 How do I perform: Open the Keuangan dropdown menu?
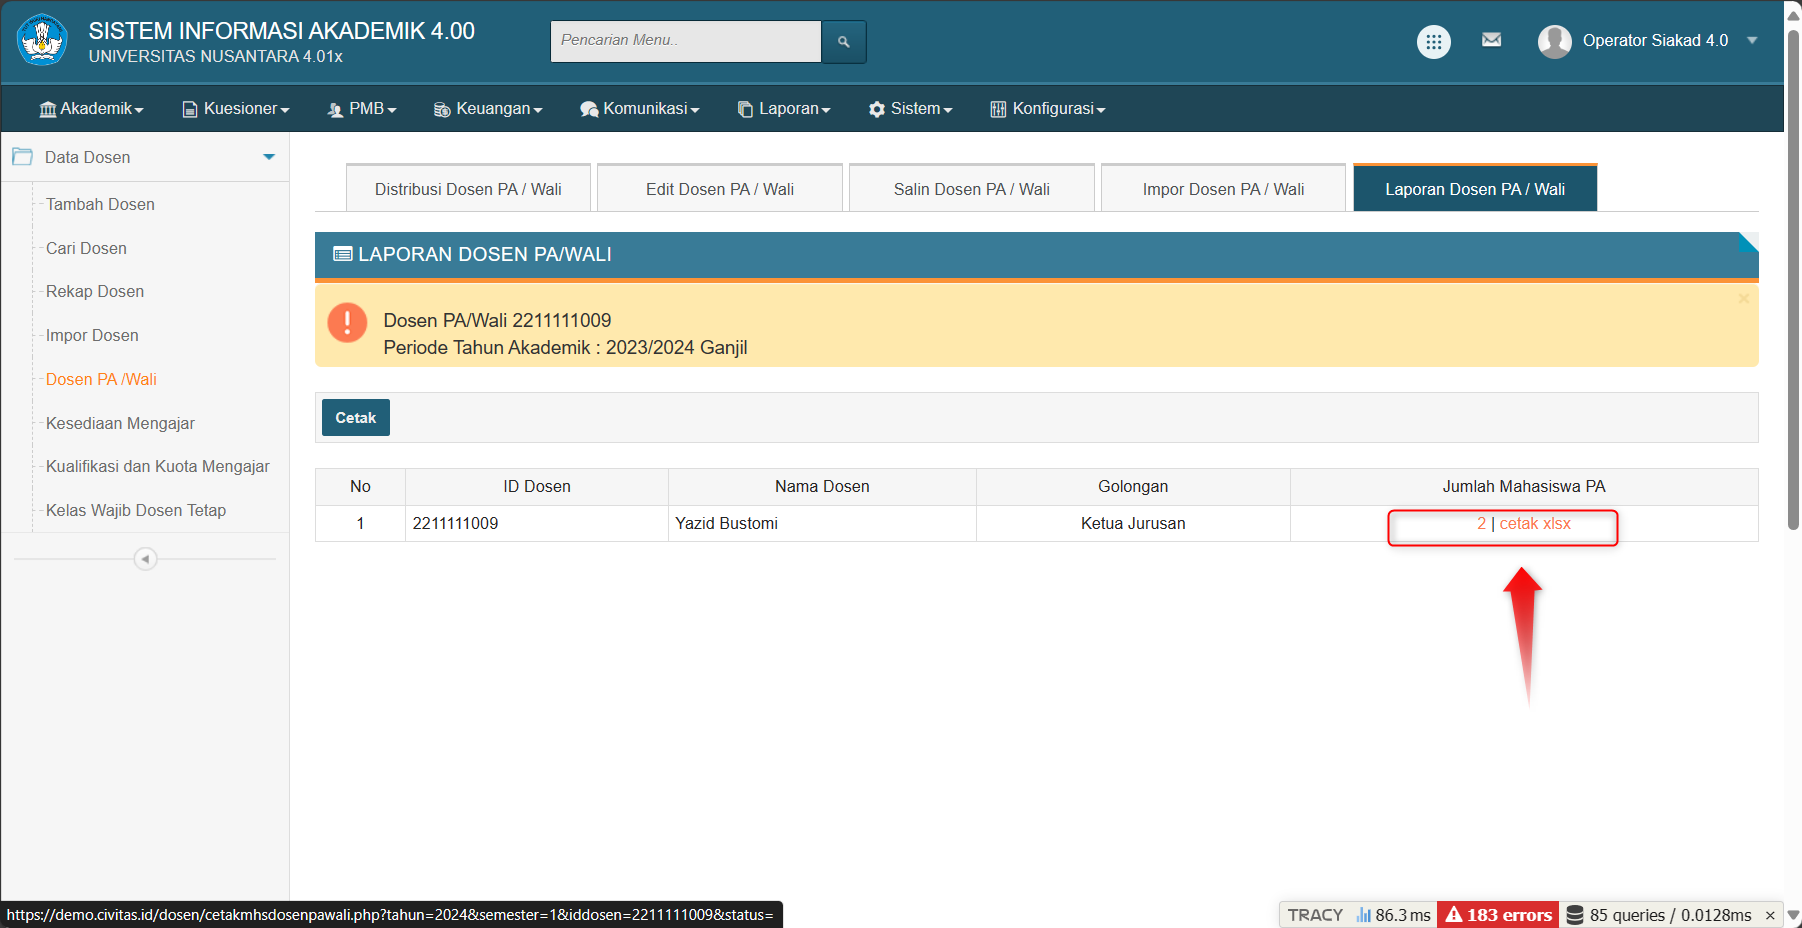(488, 109)
